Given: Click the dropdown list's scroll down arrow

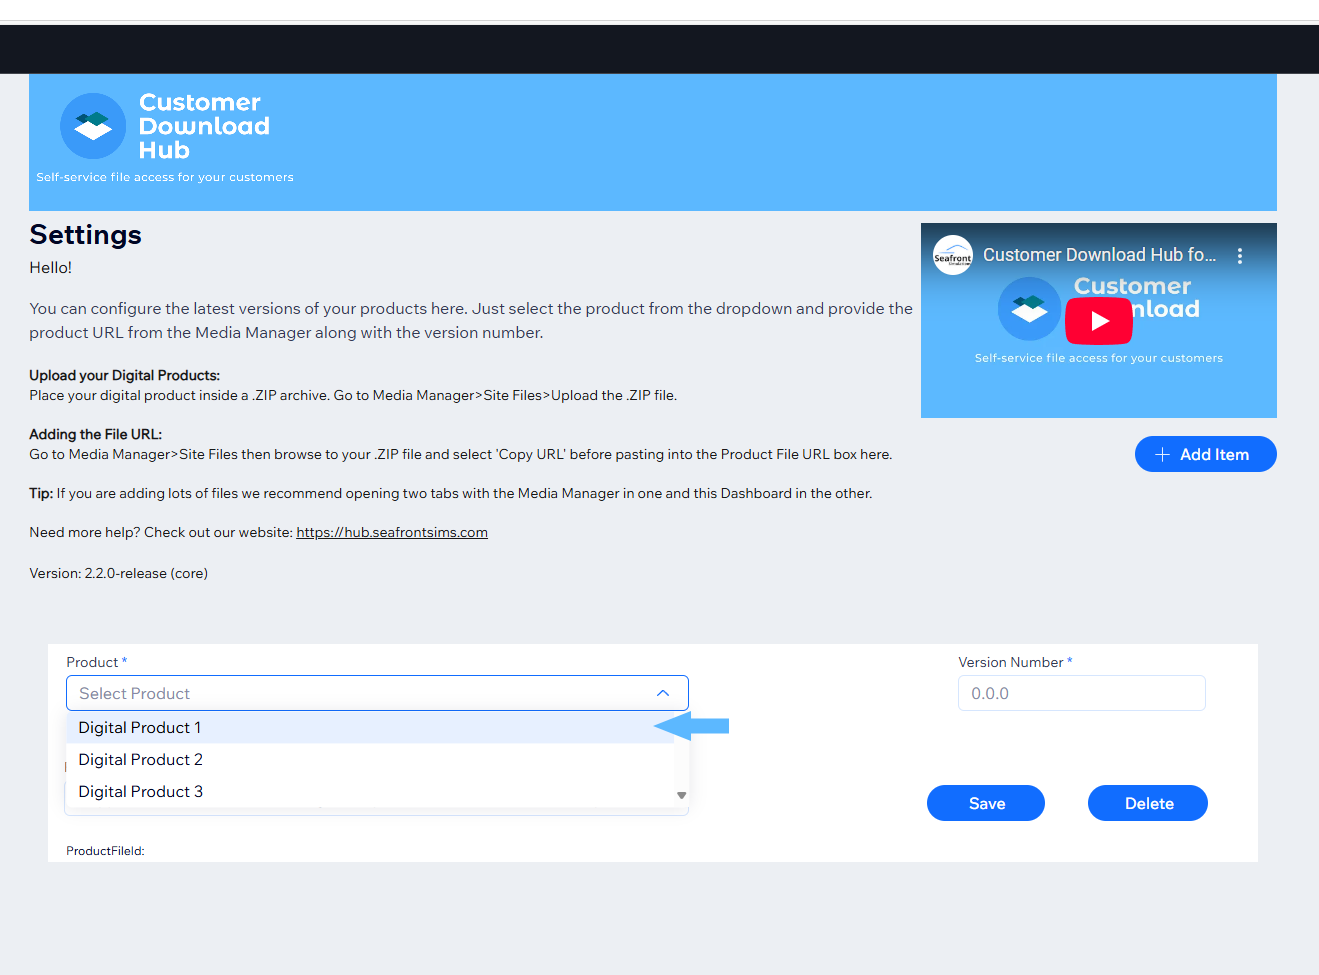Looking at the screenshot, I should click(x=682, y=796).
